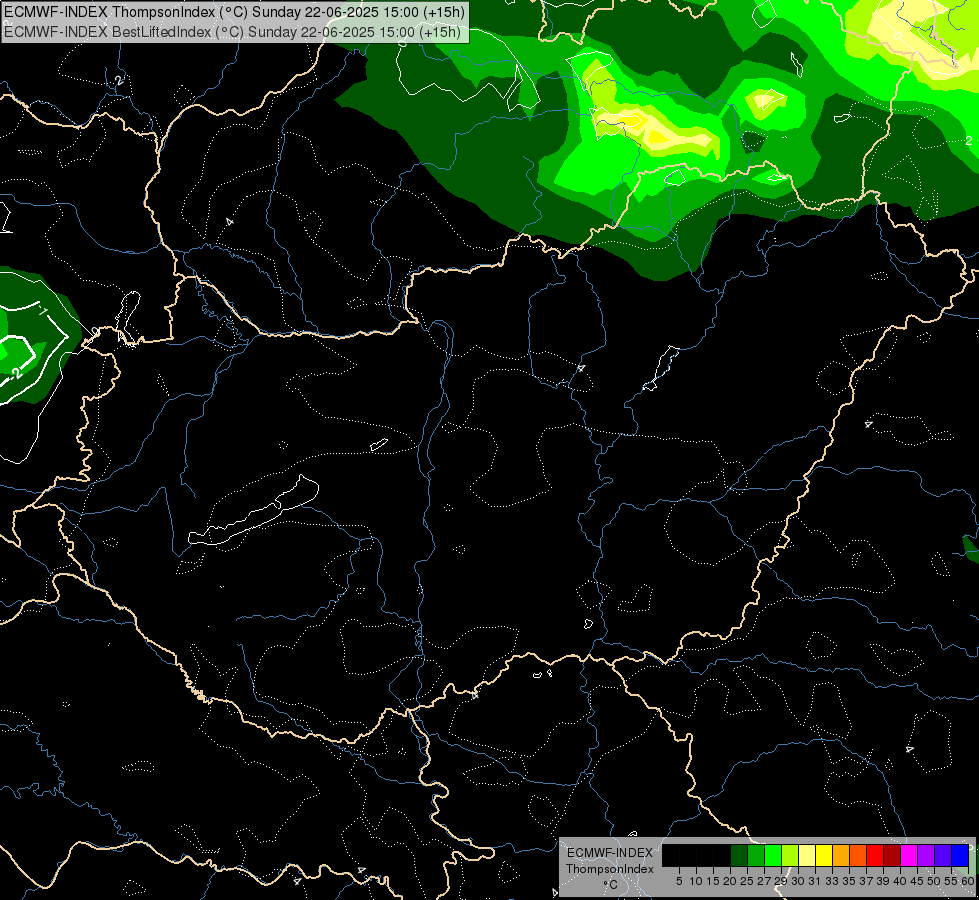Click the ECMWF-INDEX label in the legend
979x900 pixels.
click(610, 853)
